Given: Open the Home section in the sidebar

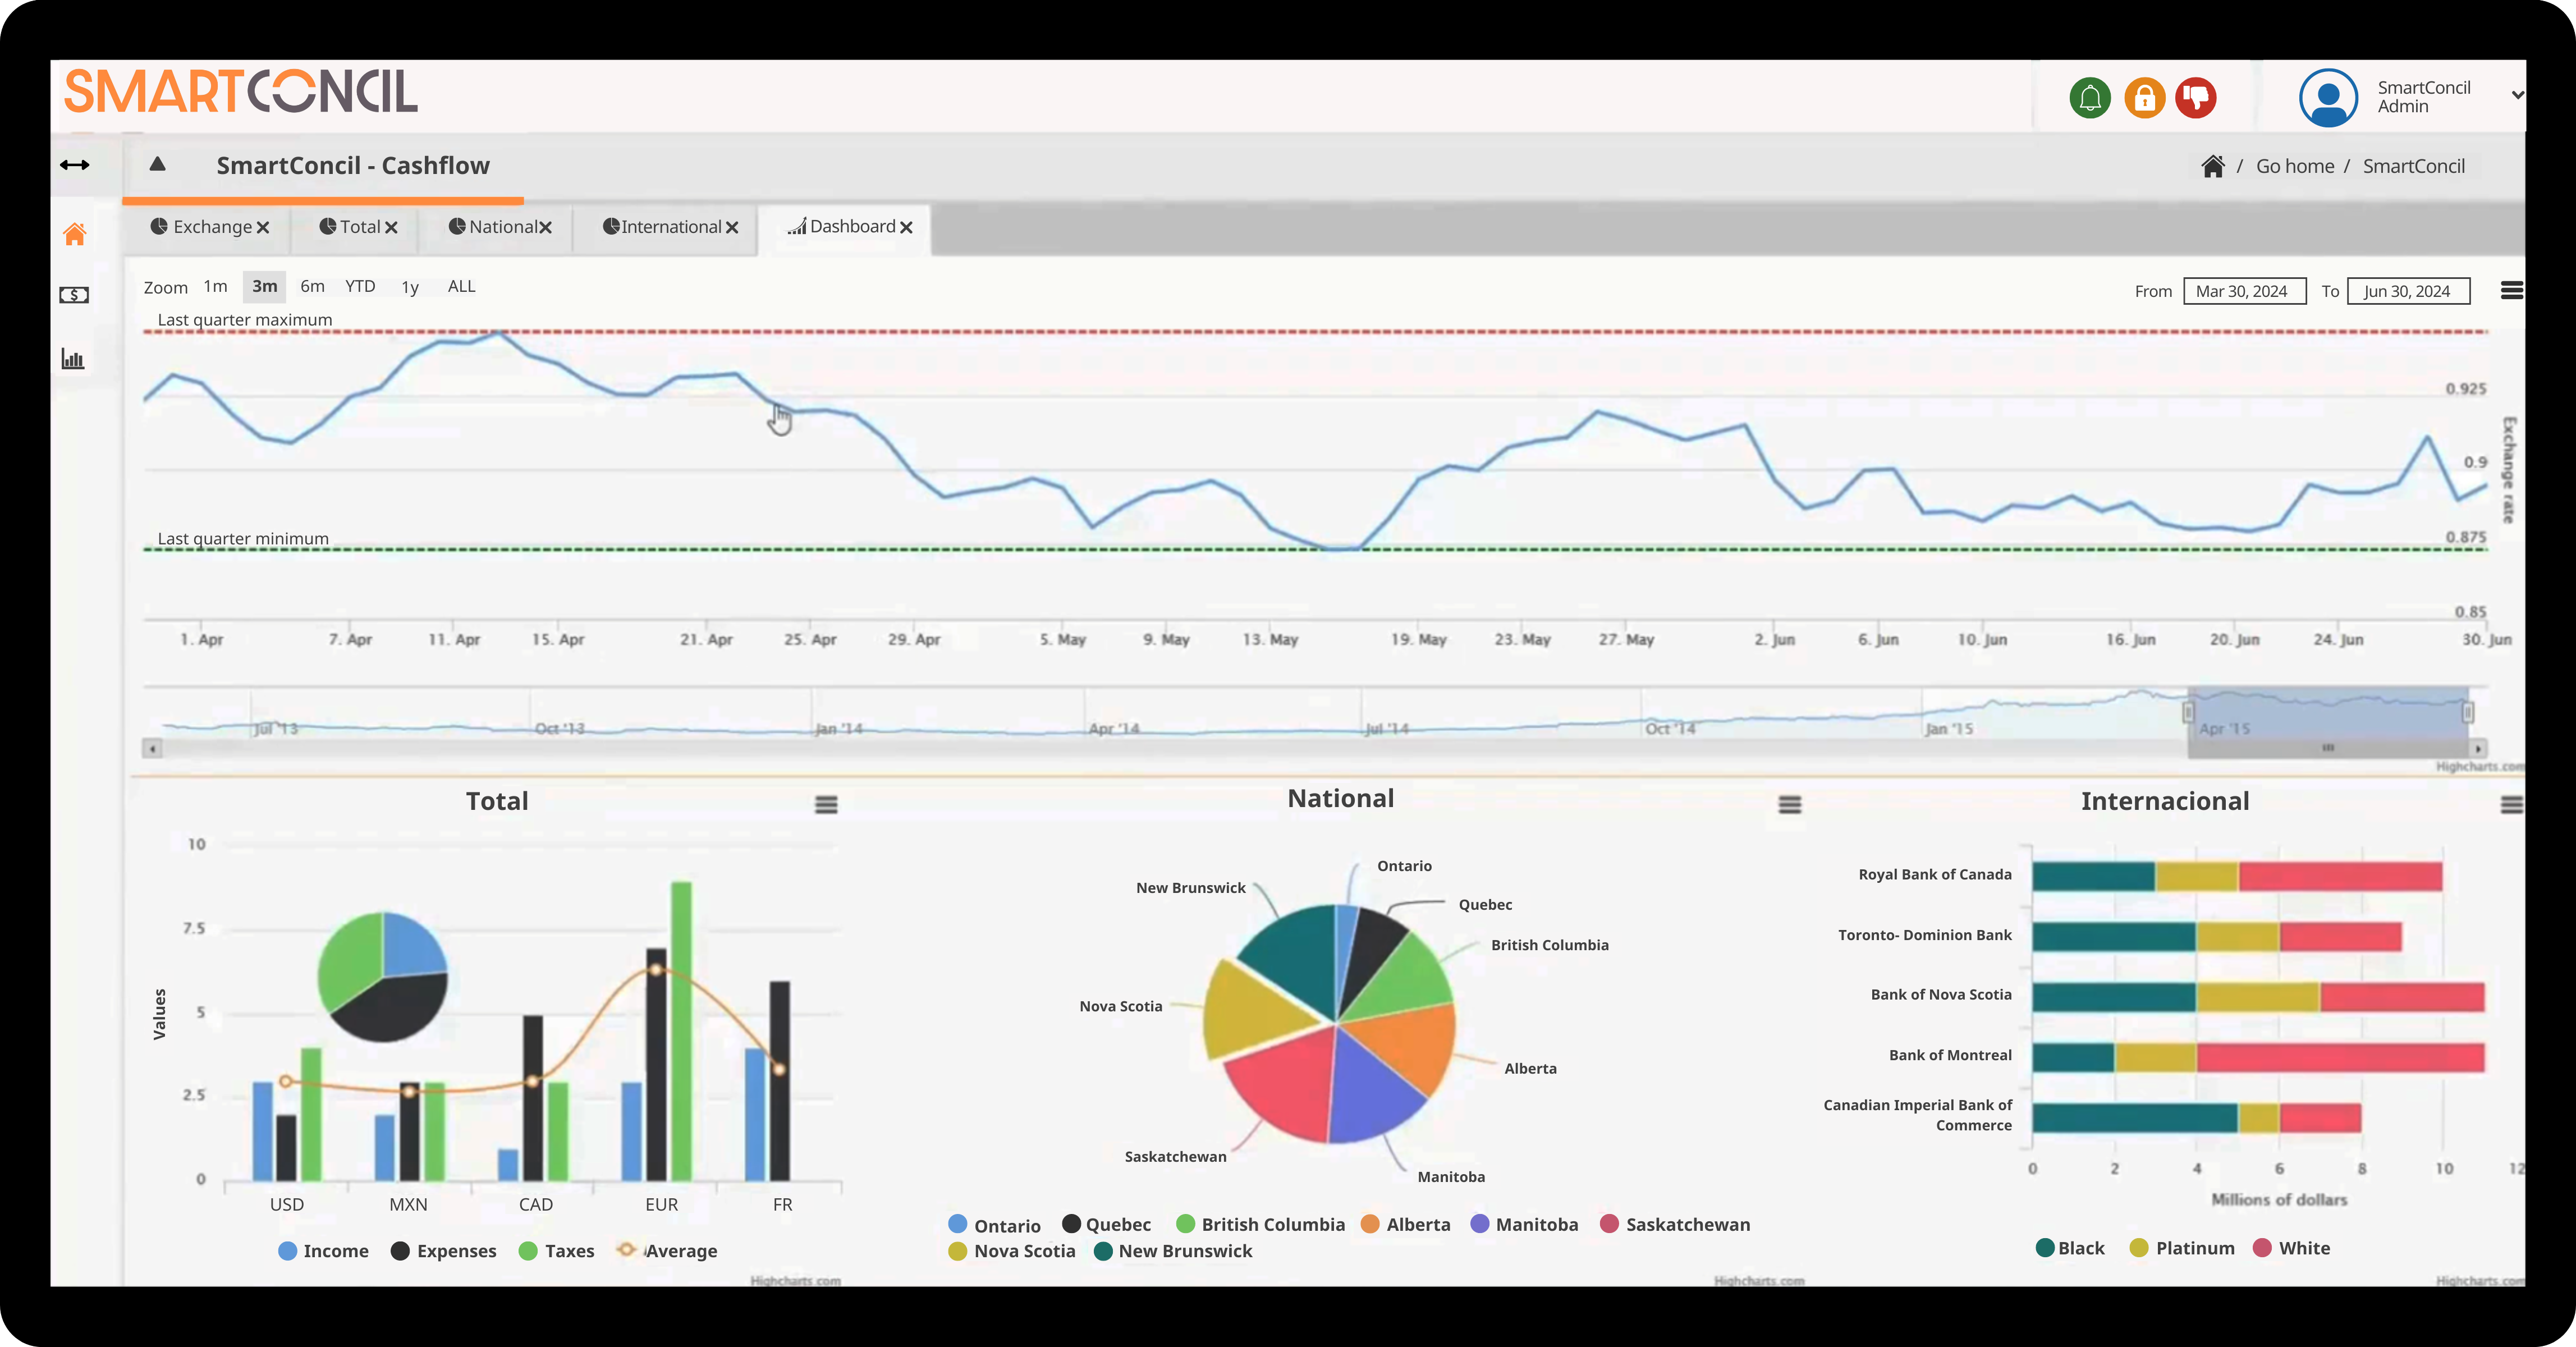Looking at the screenshot, I should [x=74, y=233].
